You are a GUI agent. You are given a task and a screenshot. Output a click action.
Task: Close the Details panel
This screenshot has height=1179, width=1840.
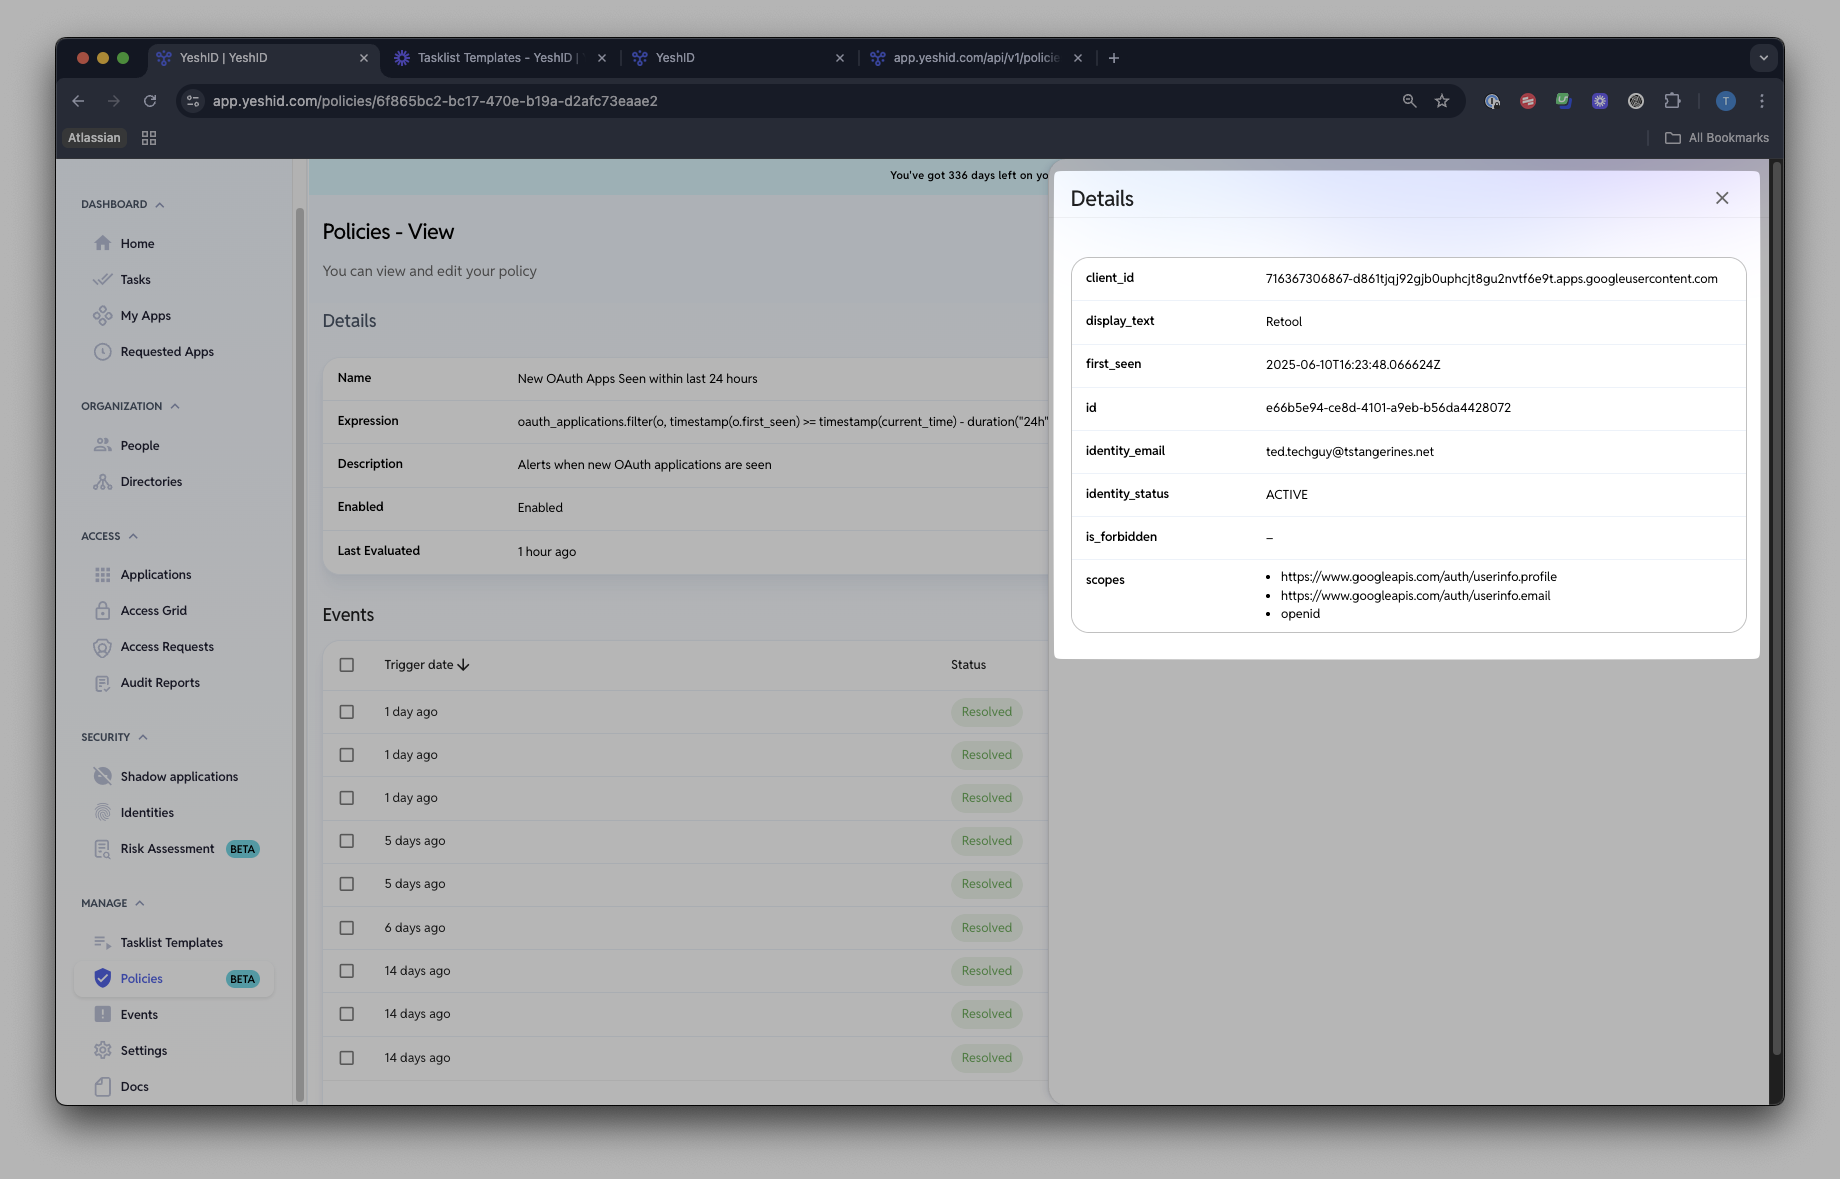(x=1722, y=198)
